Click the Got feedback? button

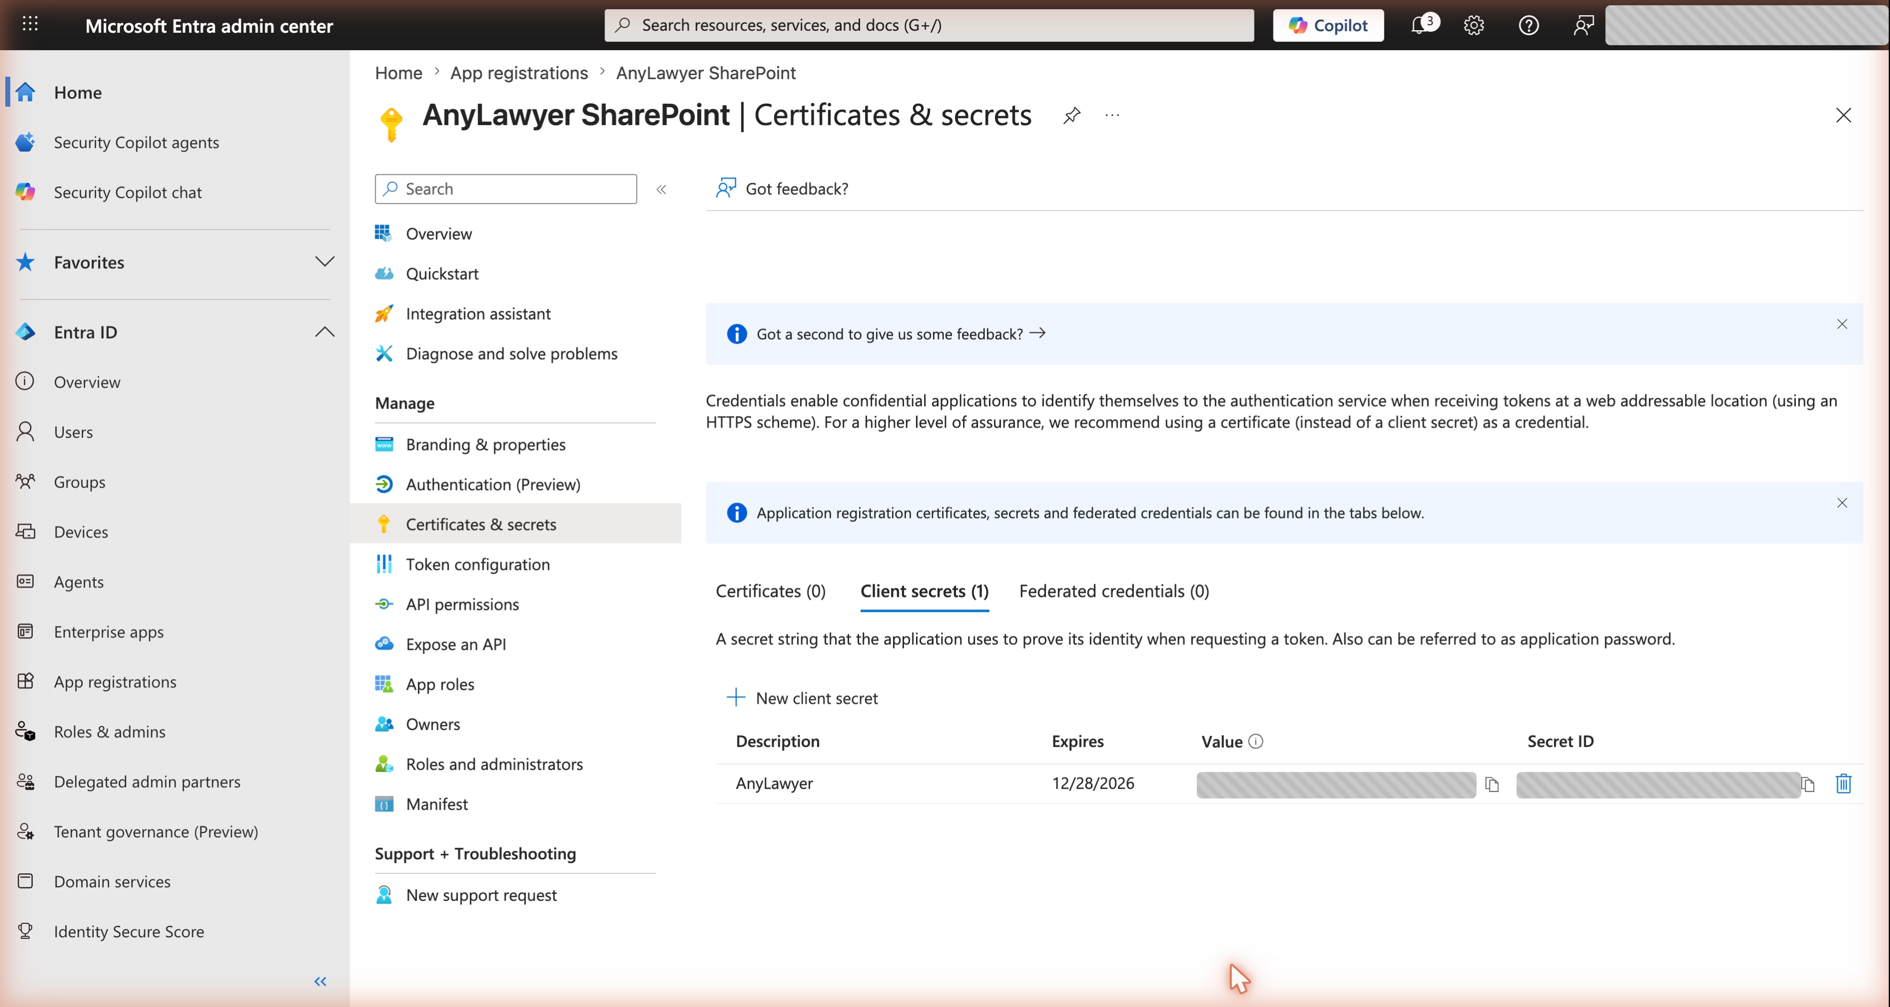tap(782, 188)
